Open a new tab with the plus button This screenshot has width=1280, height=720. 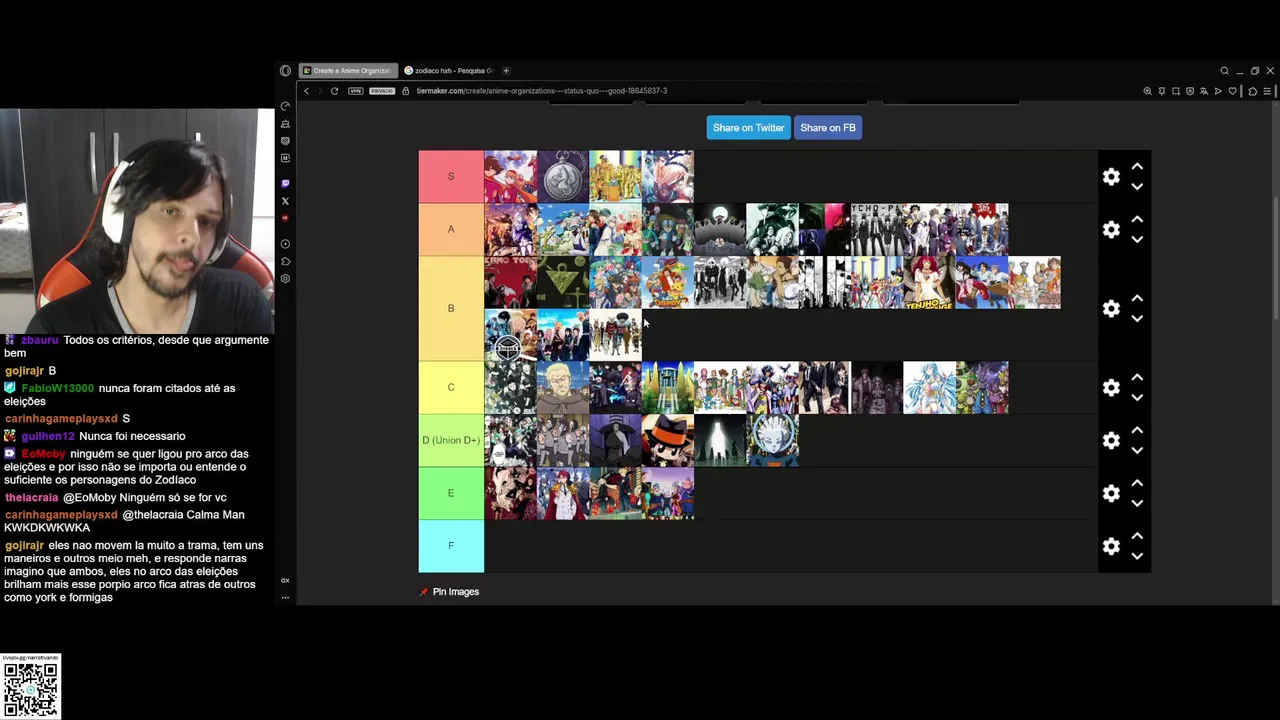pyautogui.click(x=506, y=71)
